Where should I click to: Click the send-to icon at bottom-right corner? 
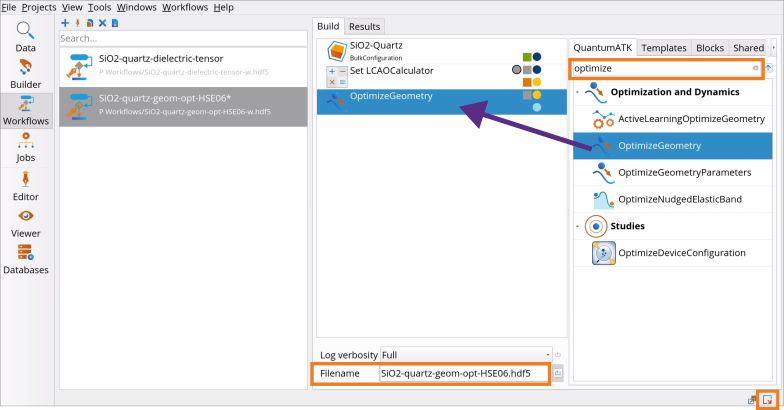[768, 399]
